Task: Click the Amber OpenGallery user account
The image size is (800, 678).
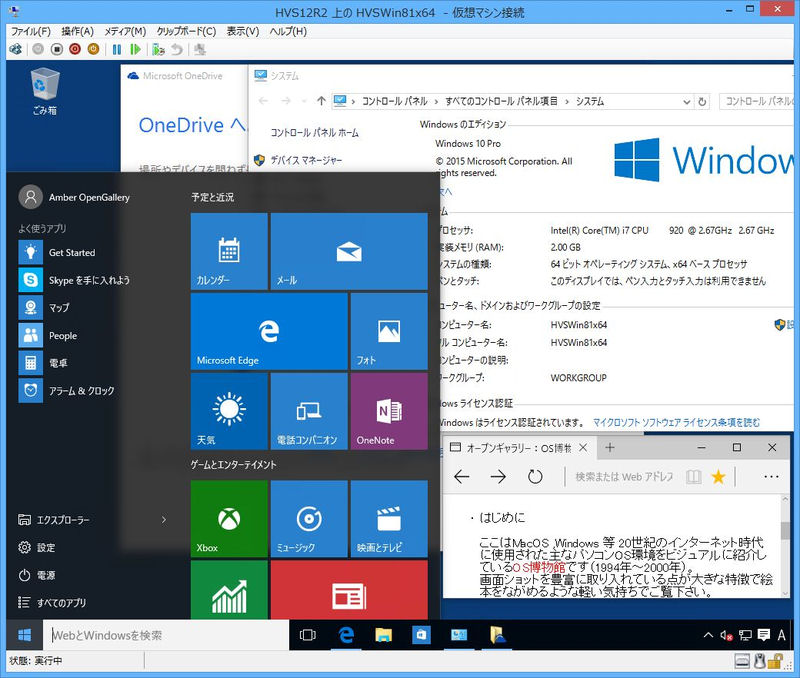Action: (x=74, y=197)
